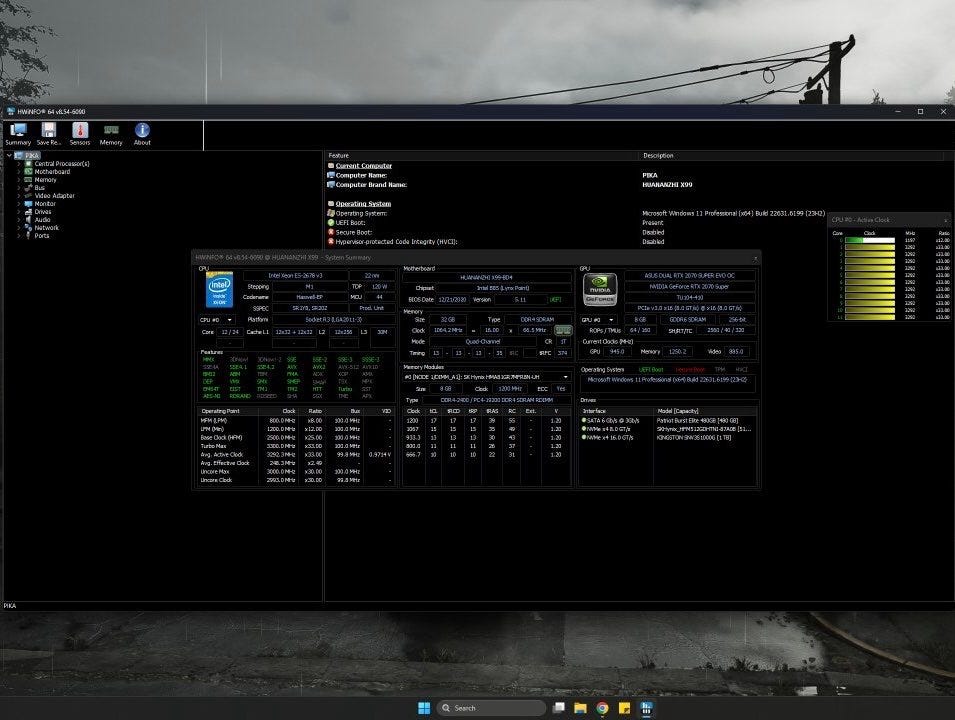
Task: Open File Explorer from the taskbar
Action: tap(580, 708)
